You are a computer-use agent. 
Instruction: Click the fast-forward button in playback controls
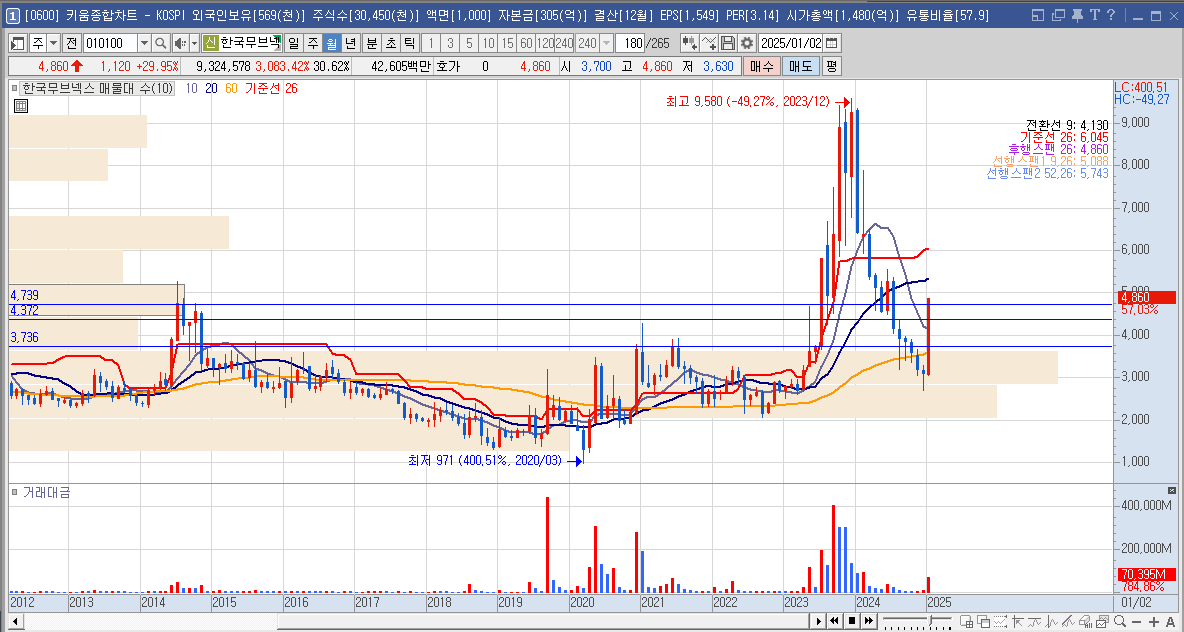tap(868, 621)
